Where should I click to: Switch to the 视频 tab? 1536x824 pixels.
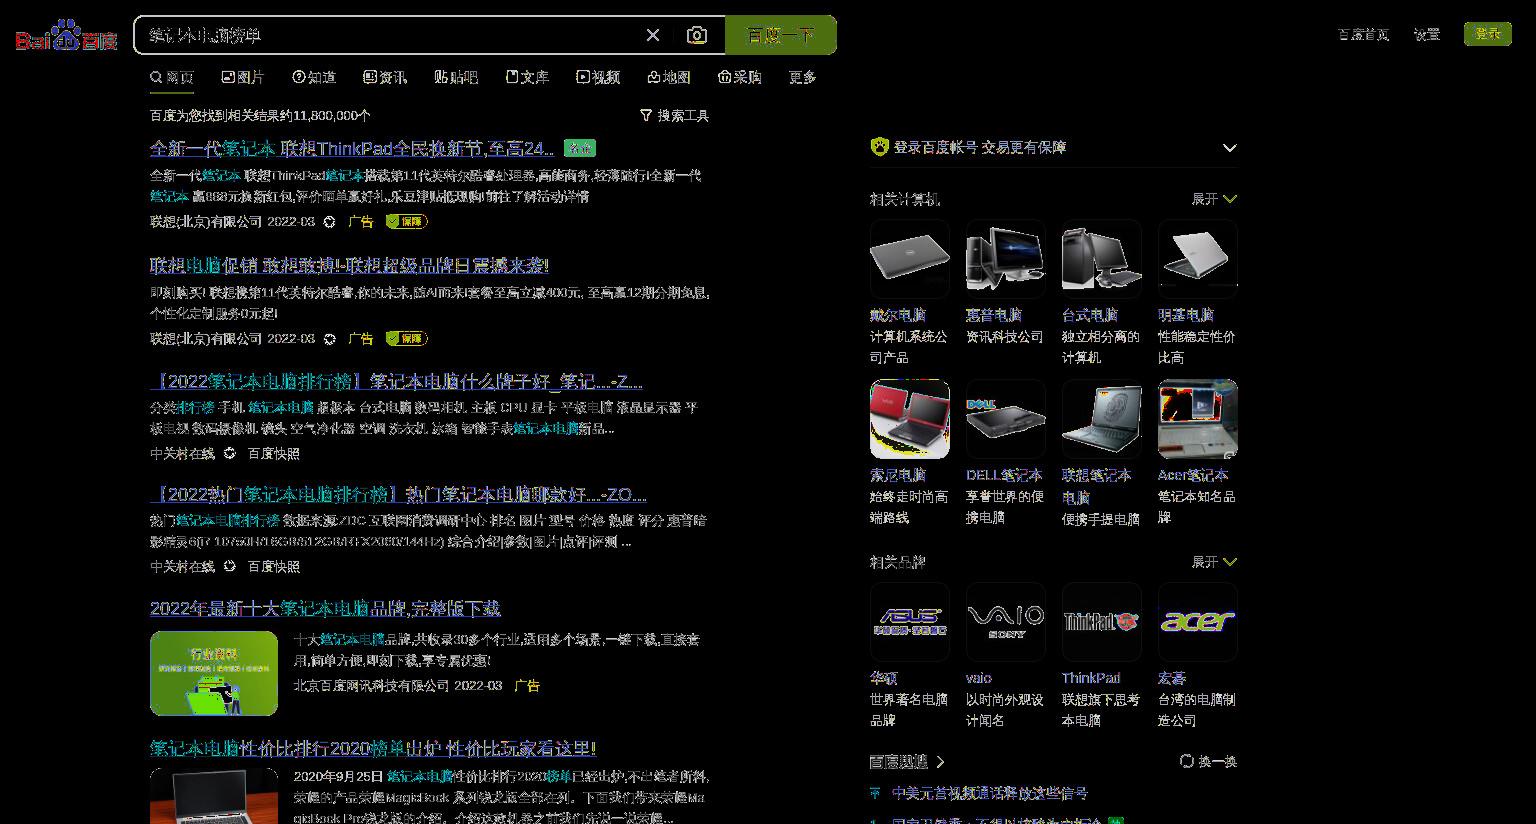coord(598,77)
